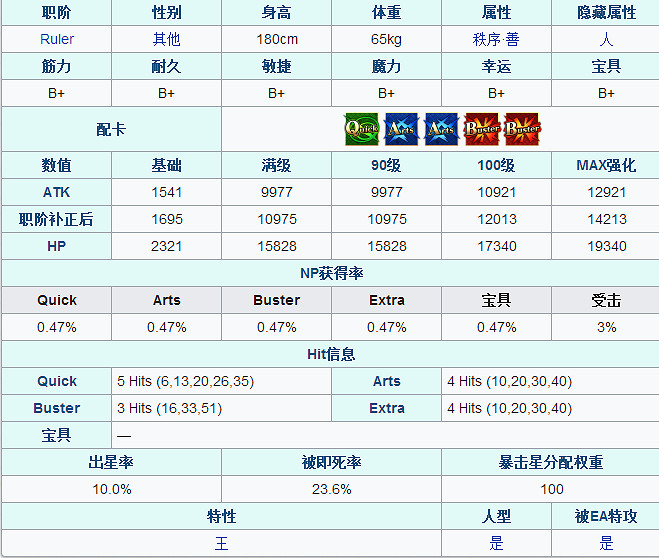Select the Arts label in Hit信息 section
This screenshot has height=558, width=659.
[387, 381]
